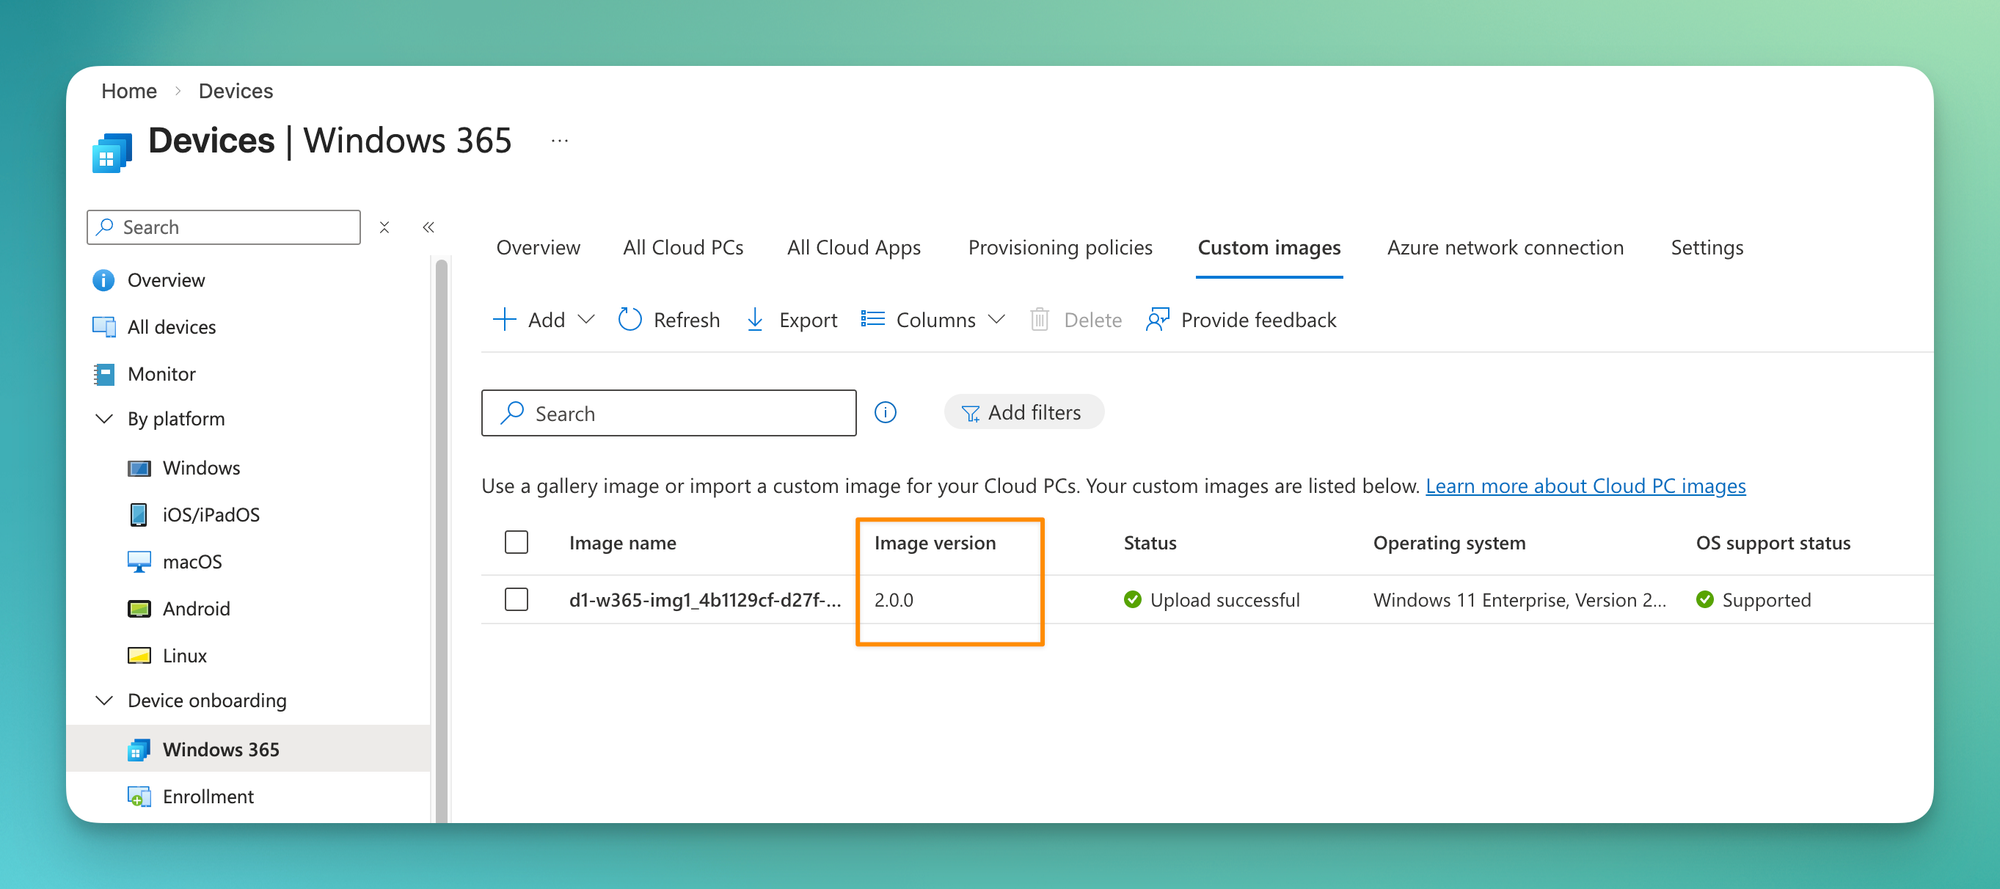This screenshot has height=889, width=2000.
Task: Click the Devices Windows 365 header icon
Action: 112,153
